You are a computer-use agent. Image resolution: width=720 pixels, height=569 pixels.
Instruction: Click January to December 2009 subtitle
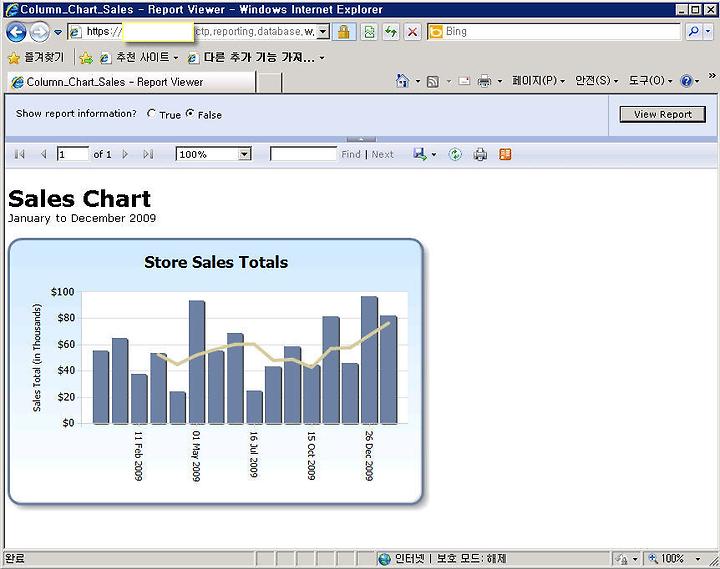coord(82,218)
